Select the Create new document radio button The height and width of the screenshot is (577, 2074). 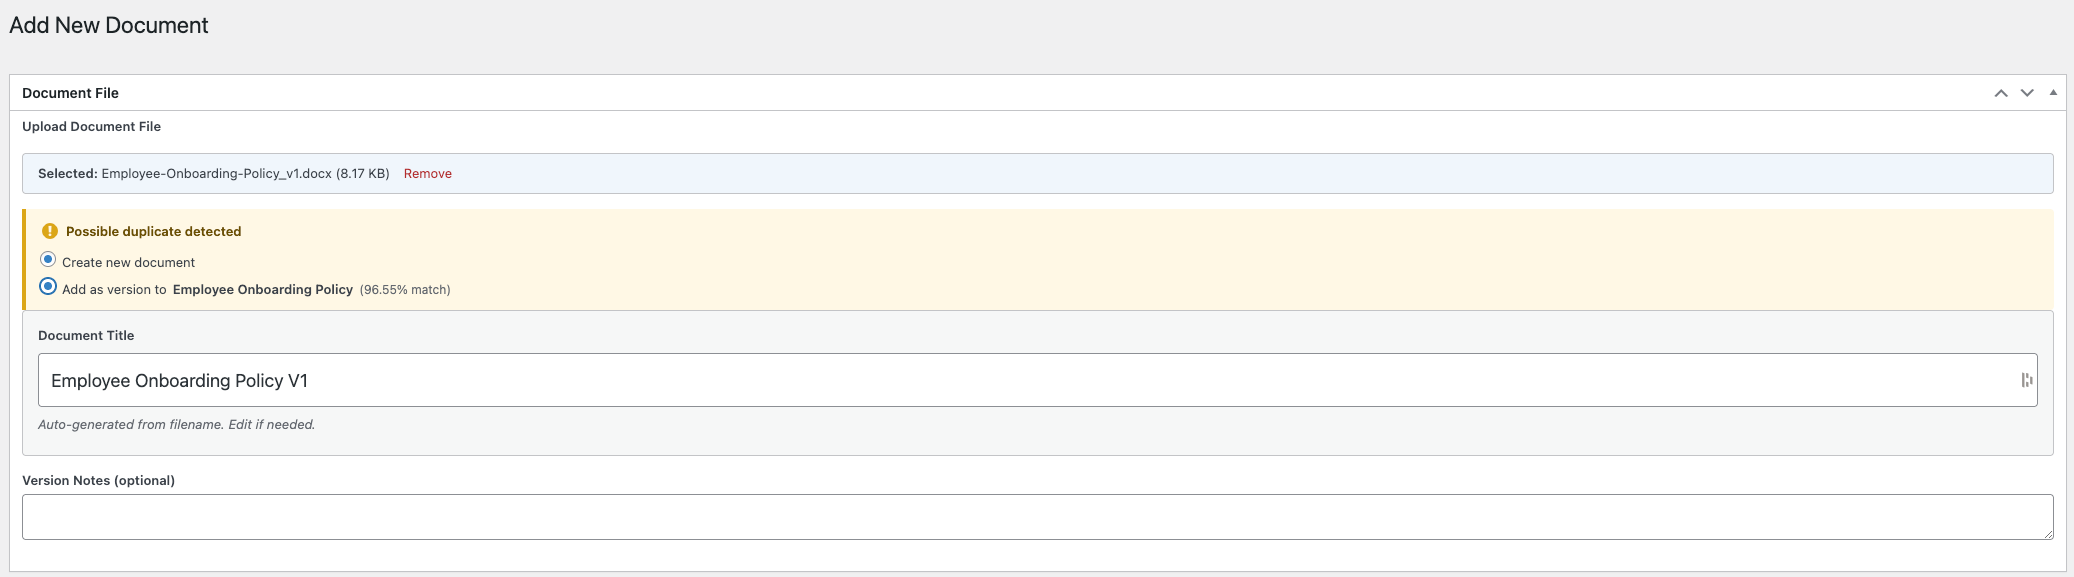pyautogui.click(x=48, y=260)
